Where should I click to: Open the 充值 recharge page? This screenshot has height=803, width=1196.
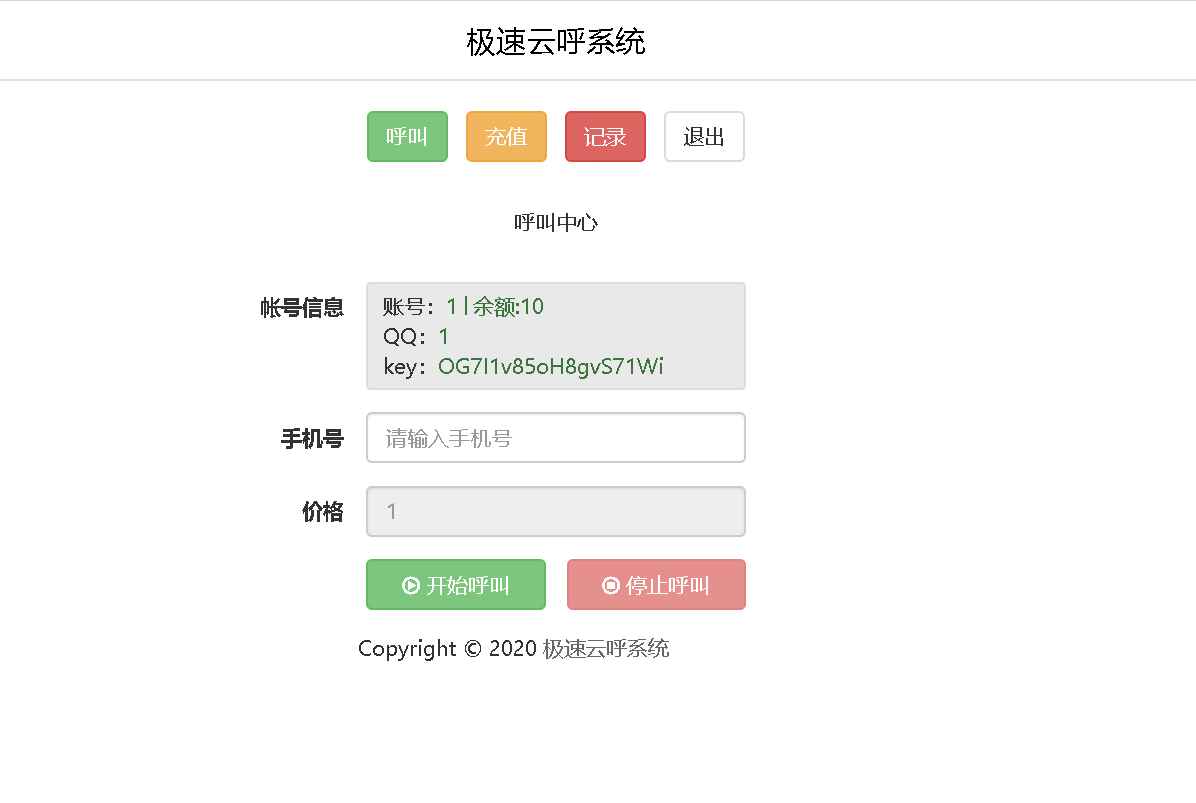506,137
